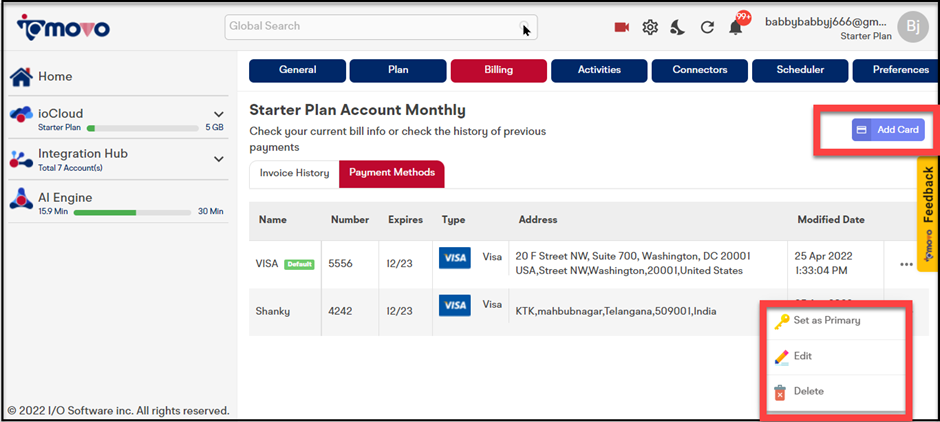Click the Home house icon

(21, 77)
